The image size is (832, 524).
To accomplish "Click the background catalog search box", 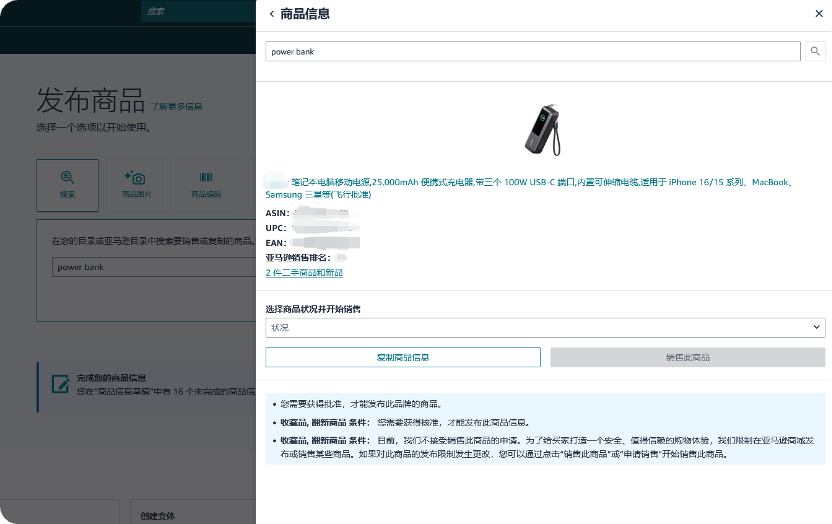I will coord(150,267).
